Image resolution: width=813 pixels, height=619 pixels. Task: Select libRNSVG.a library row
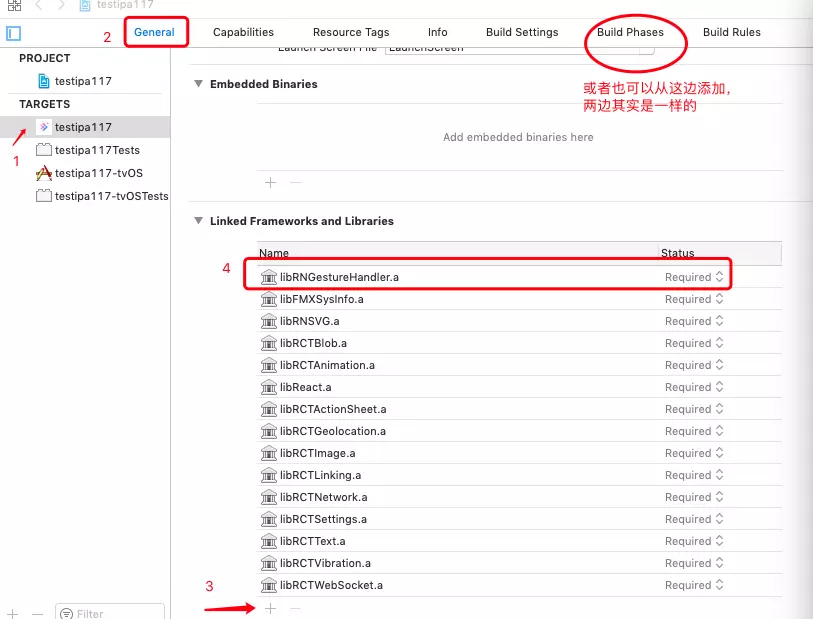click(519, 321)
